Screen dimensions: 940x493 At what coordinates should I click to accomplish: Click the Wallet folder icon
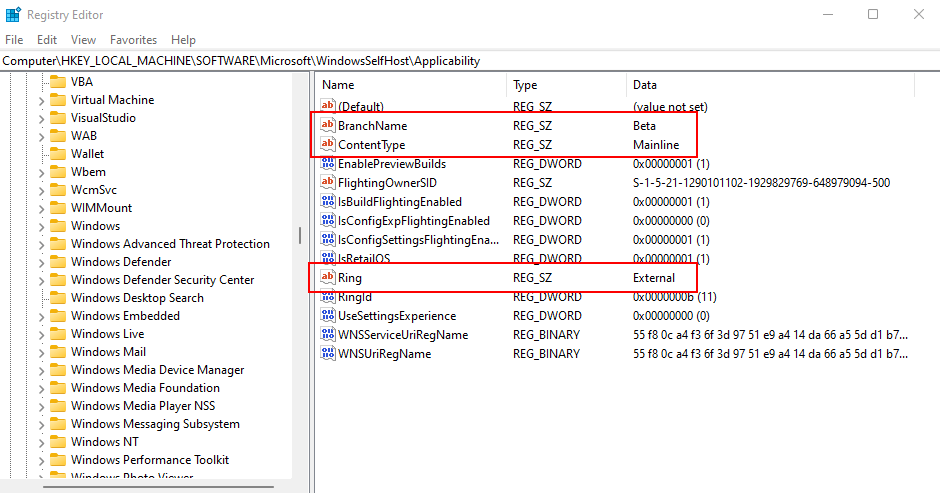coord(58,154)
